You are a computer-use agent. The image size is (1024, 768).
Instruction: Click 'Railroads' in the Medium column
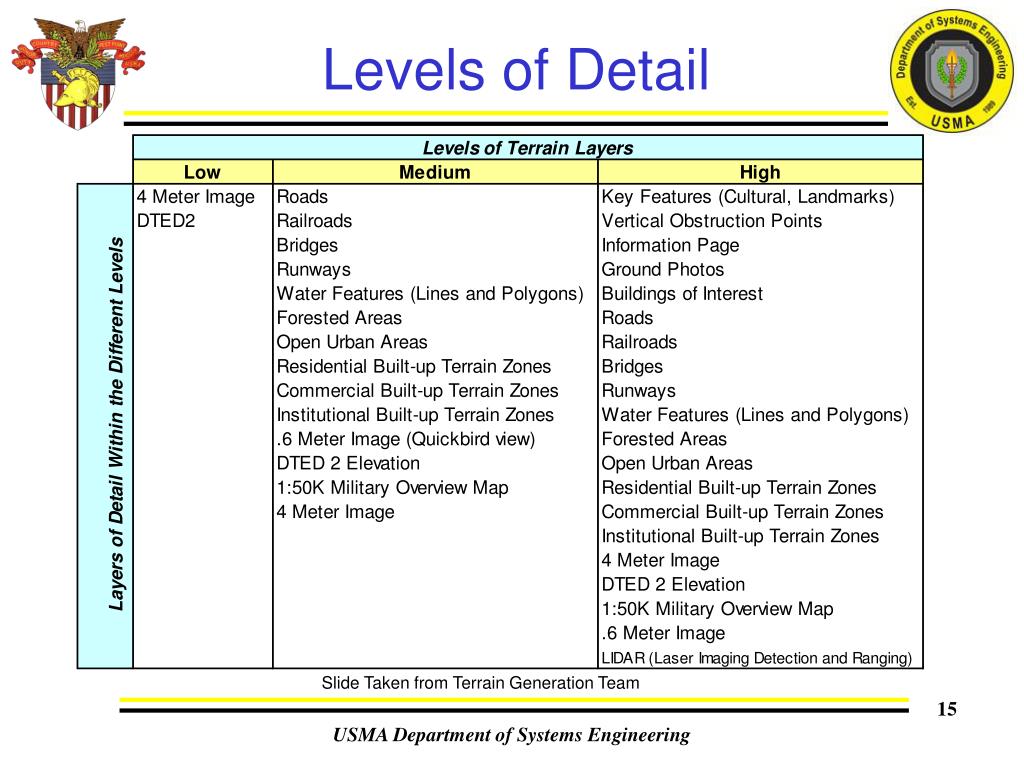pyautogui.click(x=314, y=221)
